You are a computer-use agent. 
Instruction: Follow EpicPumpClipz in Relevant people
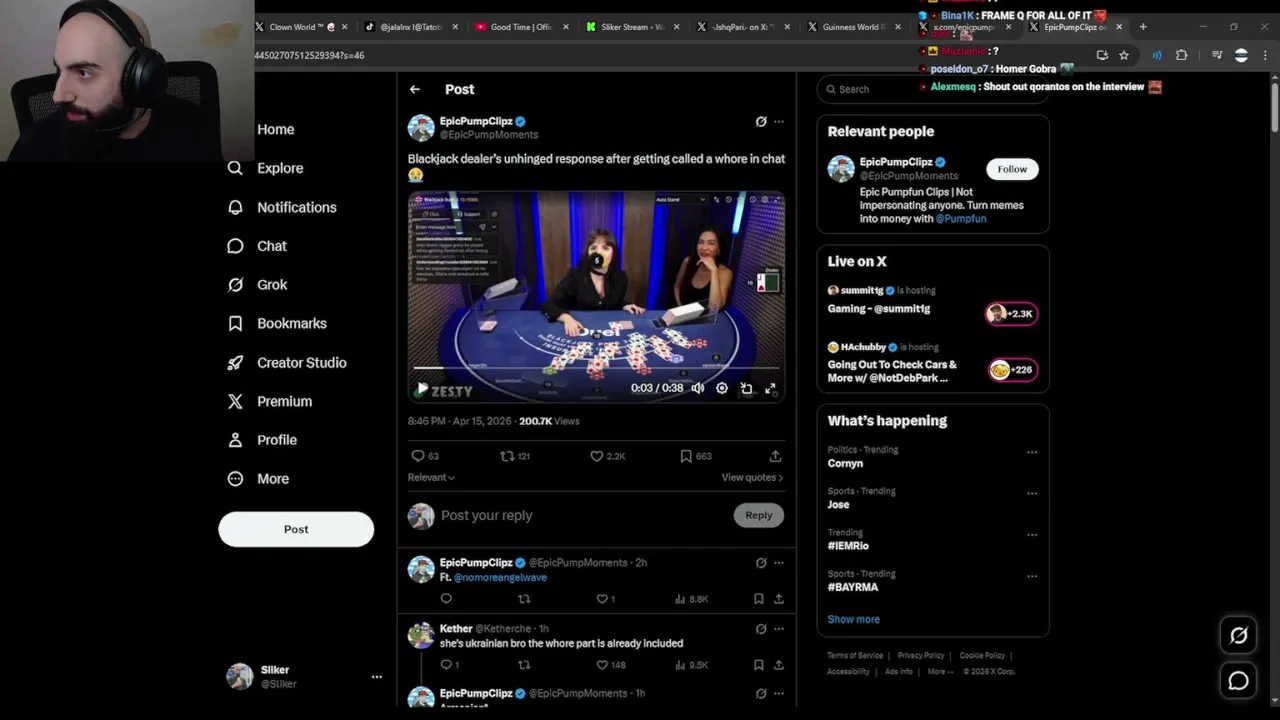1012,169
